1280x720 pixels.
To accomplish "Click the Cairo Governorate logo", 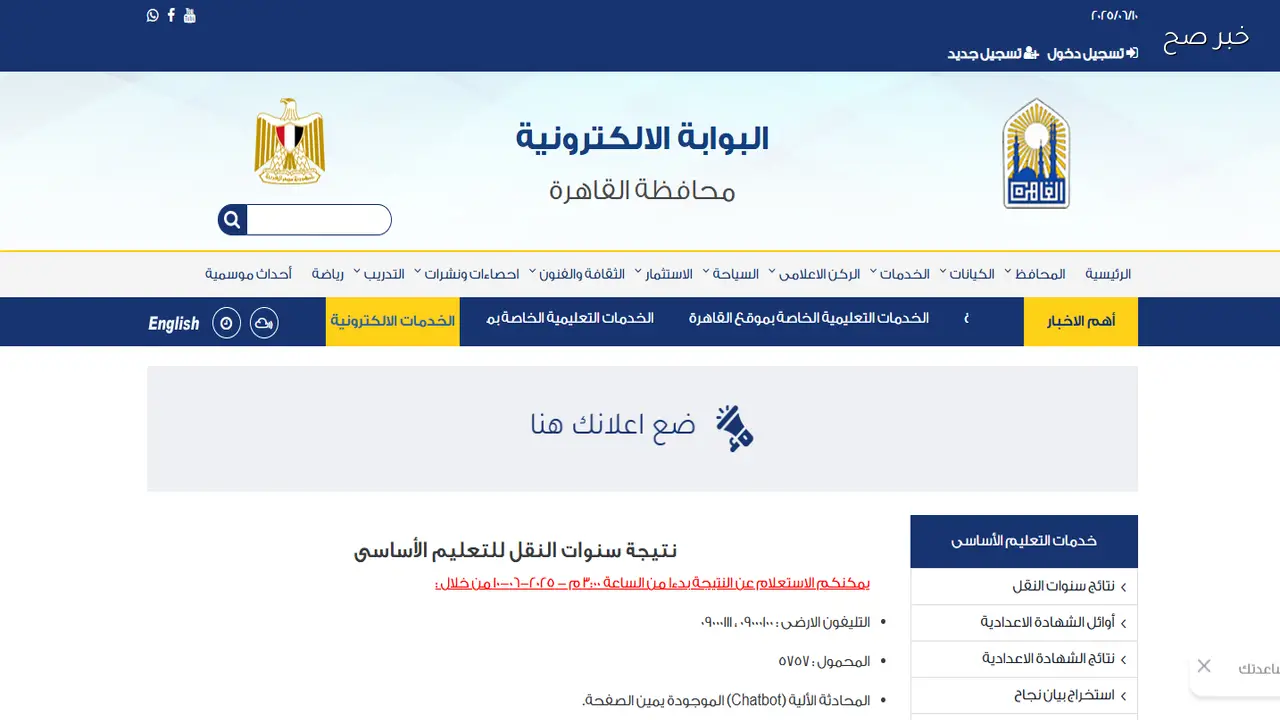I will [1036, 153].
